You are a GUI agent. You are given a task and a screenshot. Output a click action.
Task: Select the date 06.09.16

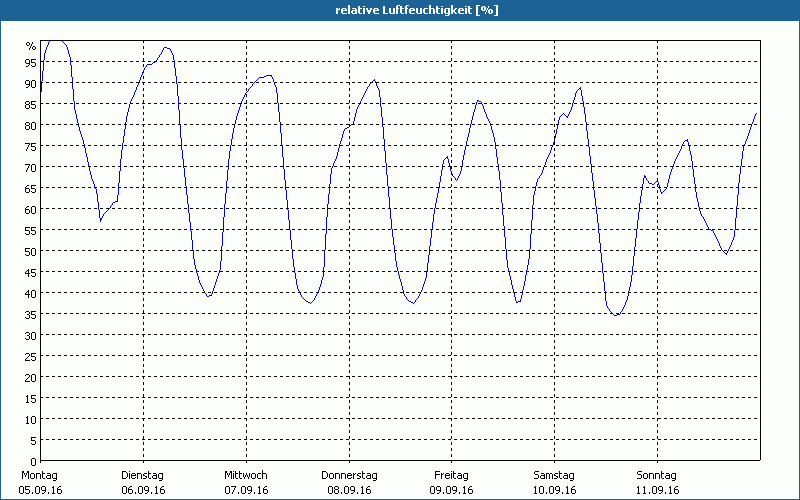143,490
